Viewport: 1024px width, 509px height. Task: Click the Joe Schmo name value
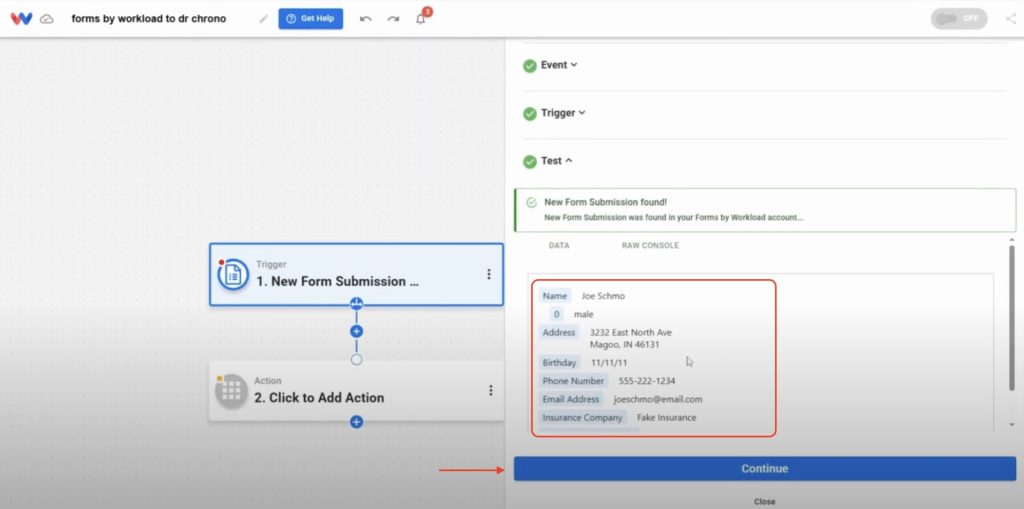[603, 296]
